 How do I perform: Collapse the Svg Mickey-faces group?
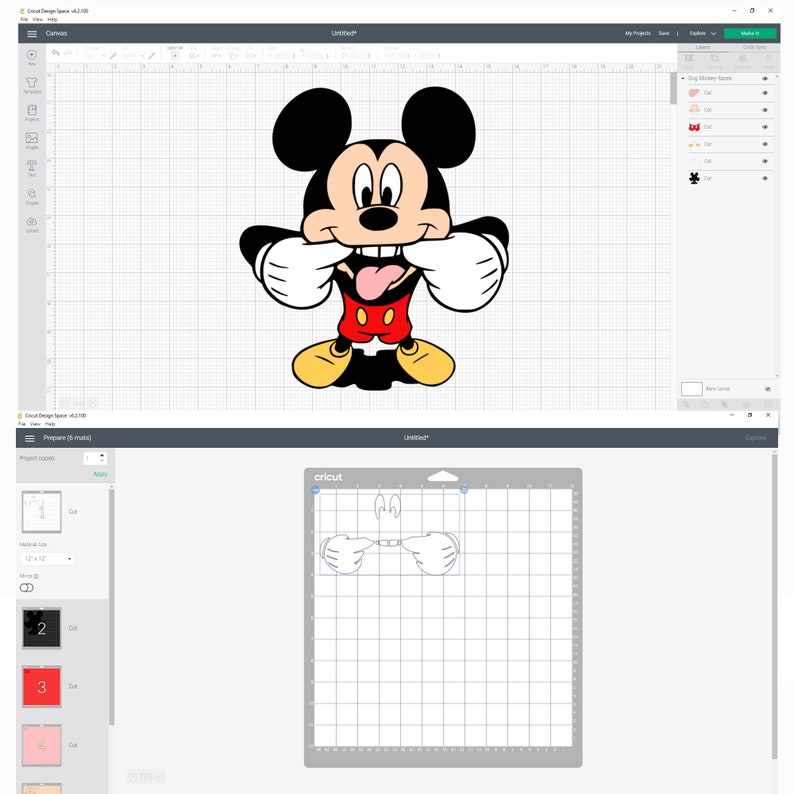pos(683,78)
